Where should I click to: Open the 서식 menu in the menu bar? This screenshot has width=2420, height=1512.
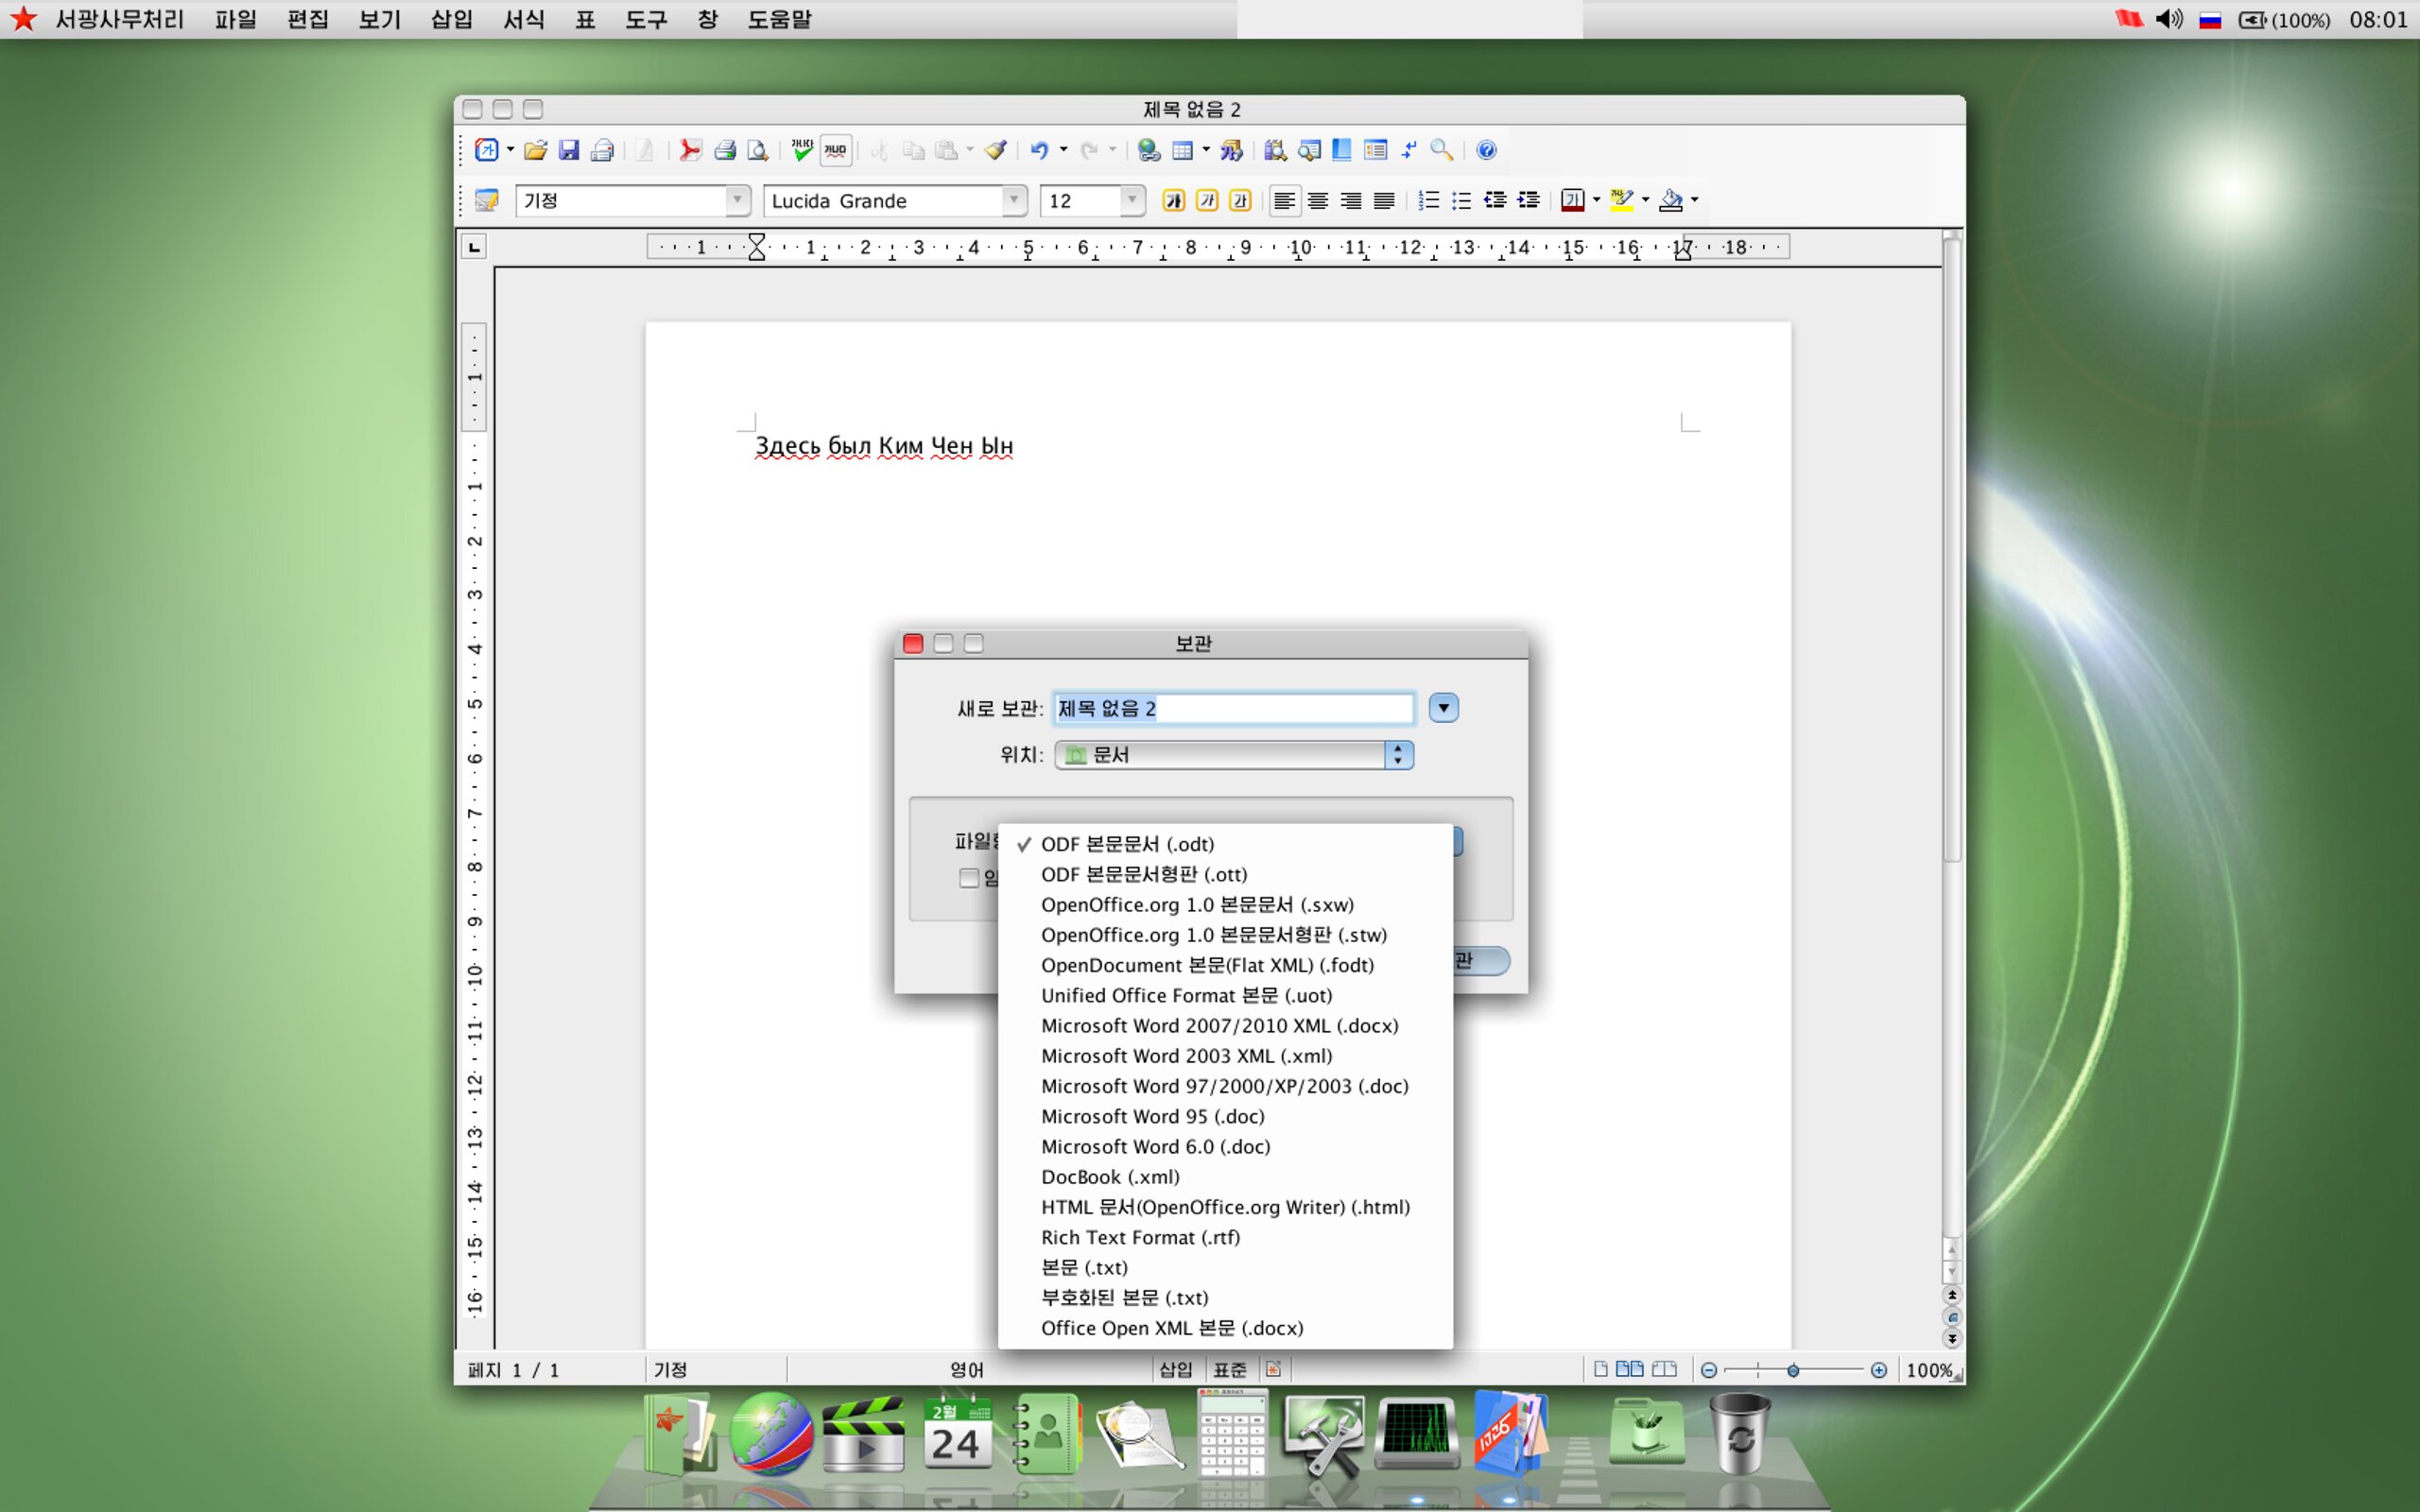pos(524,19)
